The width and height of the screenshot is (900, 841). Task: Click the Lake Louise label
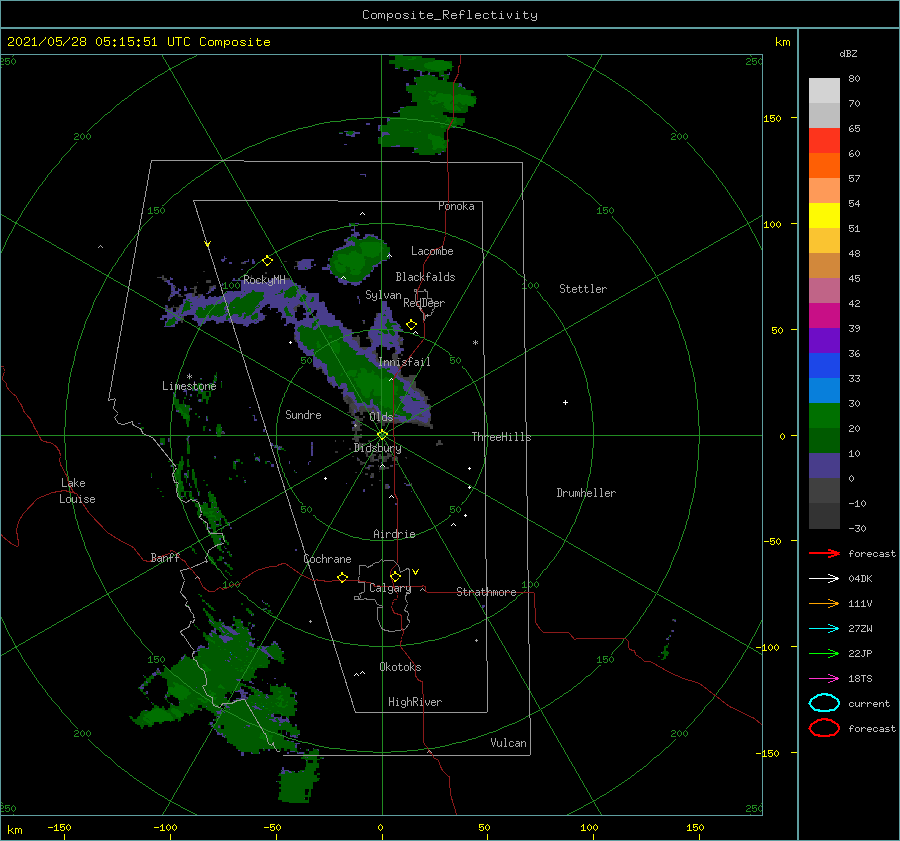77,491
